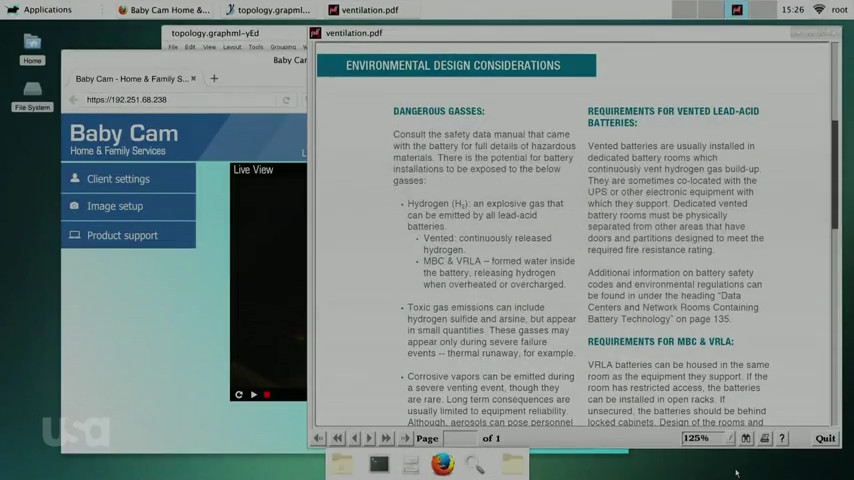
Task: Click the red PDF workspace indicator in panel
Action: coord(737,9)
